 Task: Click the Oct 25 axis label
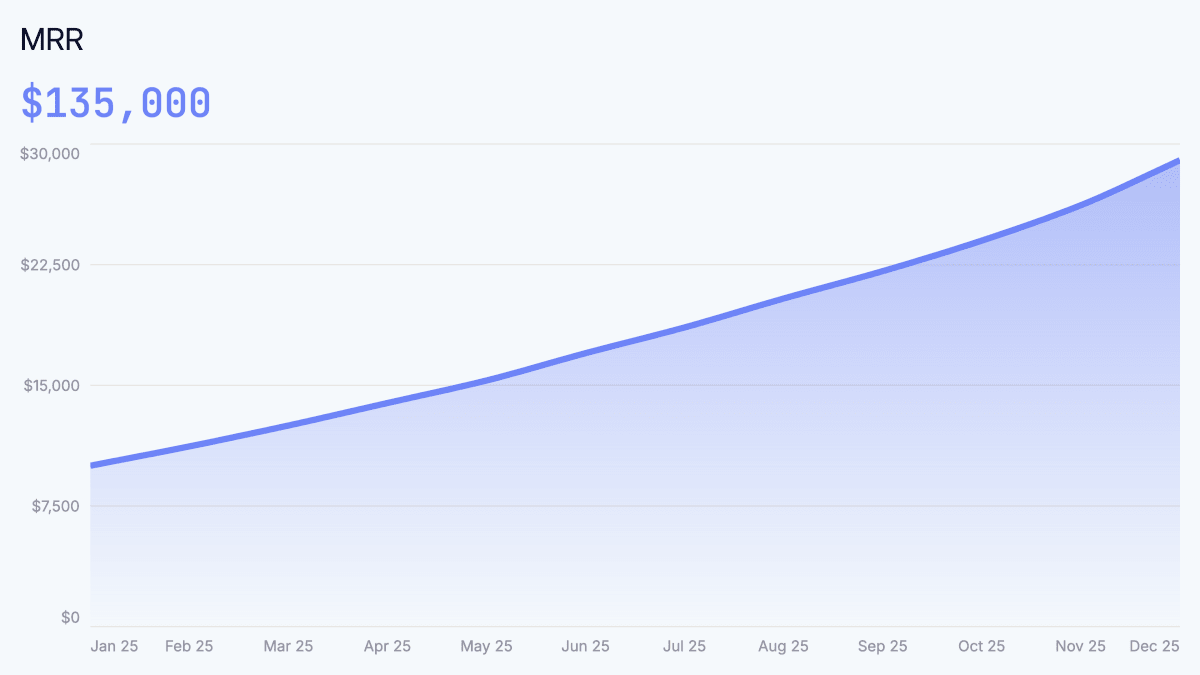click(x=981, y=646)
